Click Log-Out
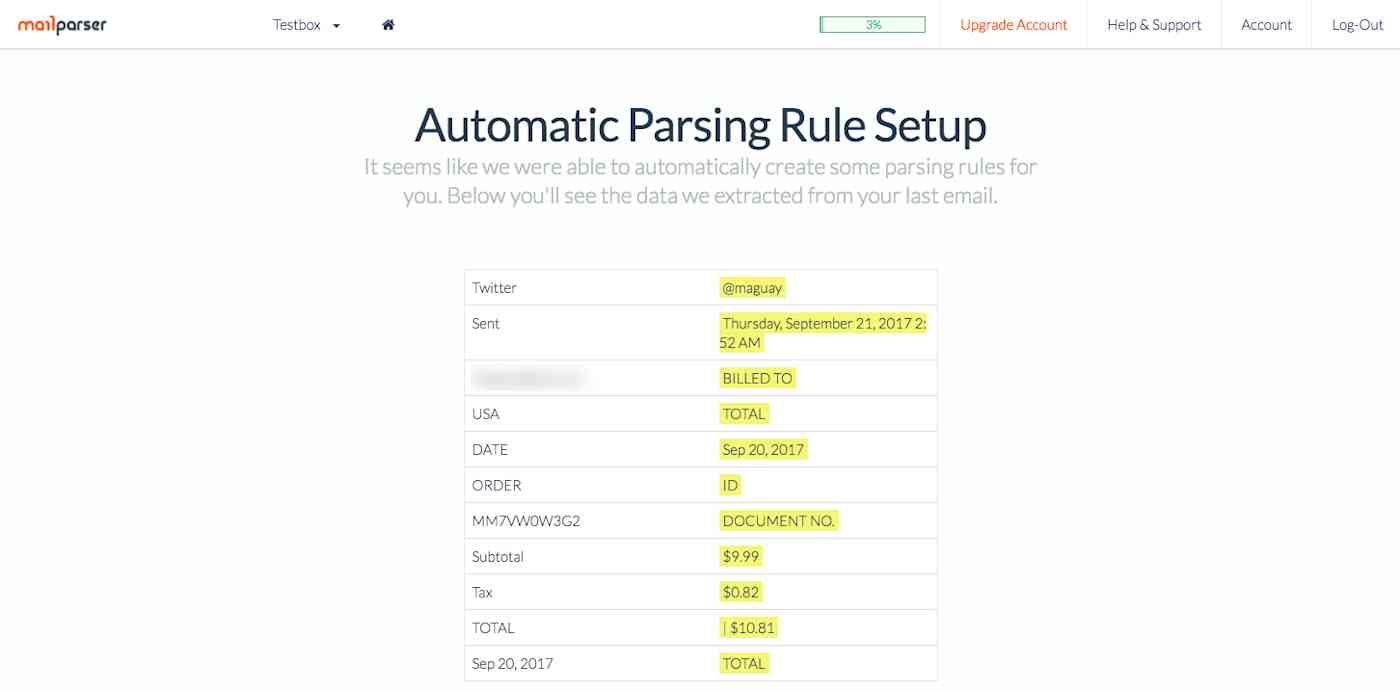 click(x=1356, y=24)
